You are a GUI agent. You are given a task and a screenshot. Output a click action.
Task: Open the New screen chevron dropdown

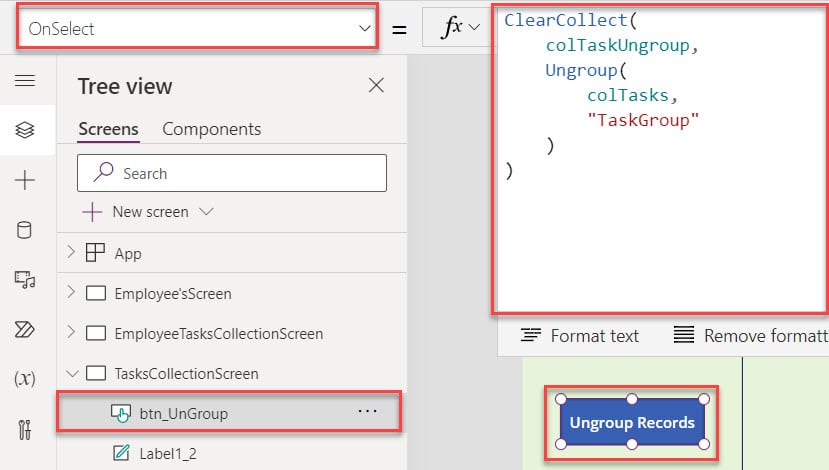[x=206, y=212]
